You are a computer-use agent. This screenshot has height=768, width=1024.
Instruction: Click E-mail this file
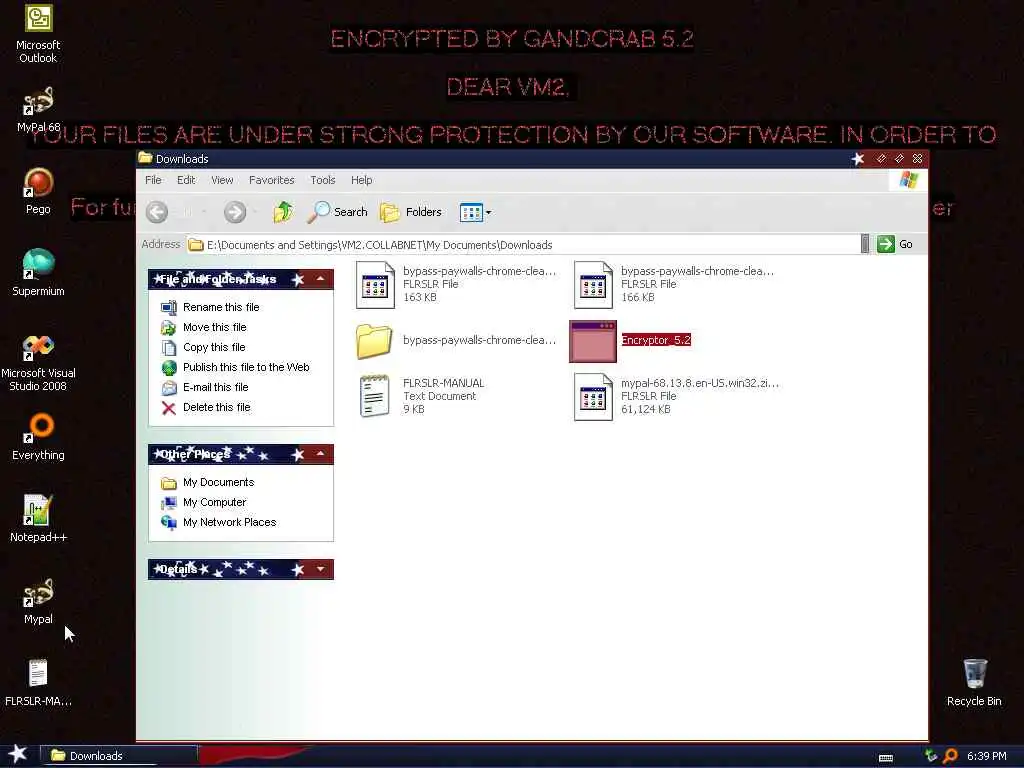tap(204, 387)
